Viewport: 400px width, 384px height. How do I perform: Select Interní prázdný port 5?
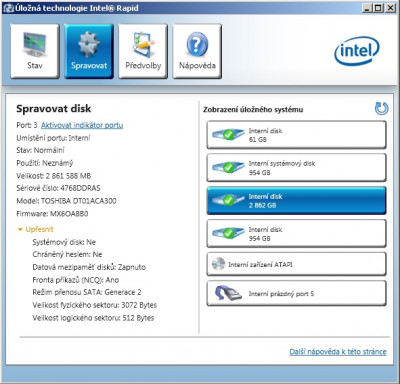[296, 293]
